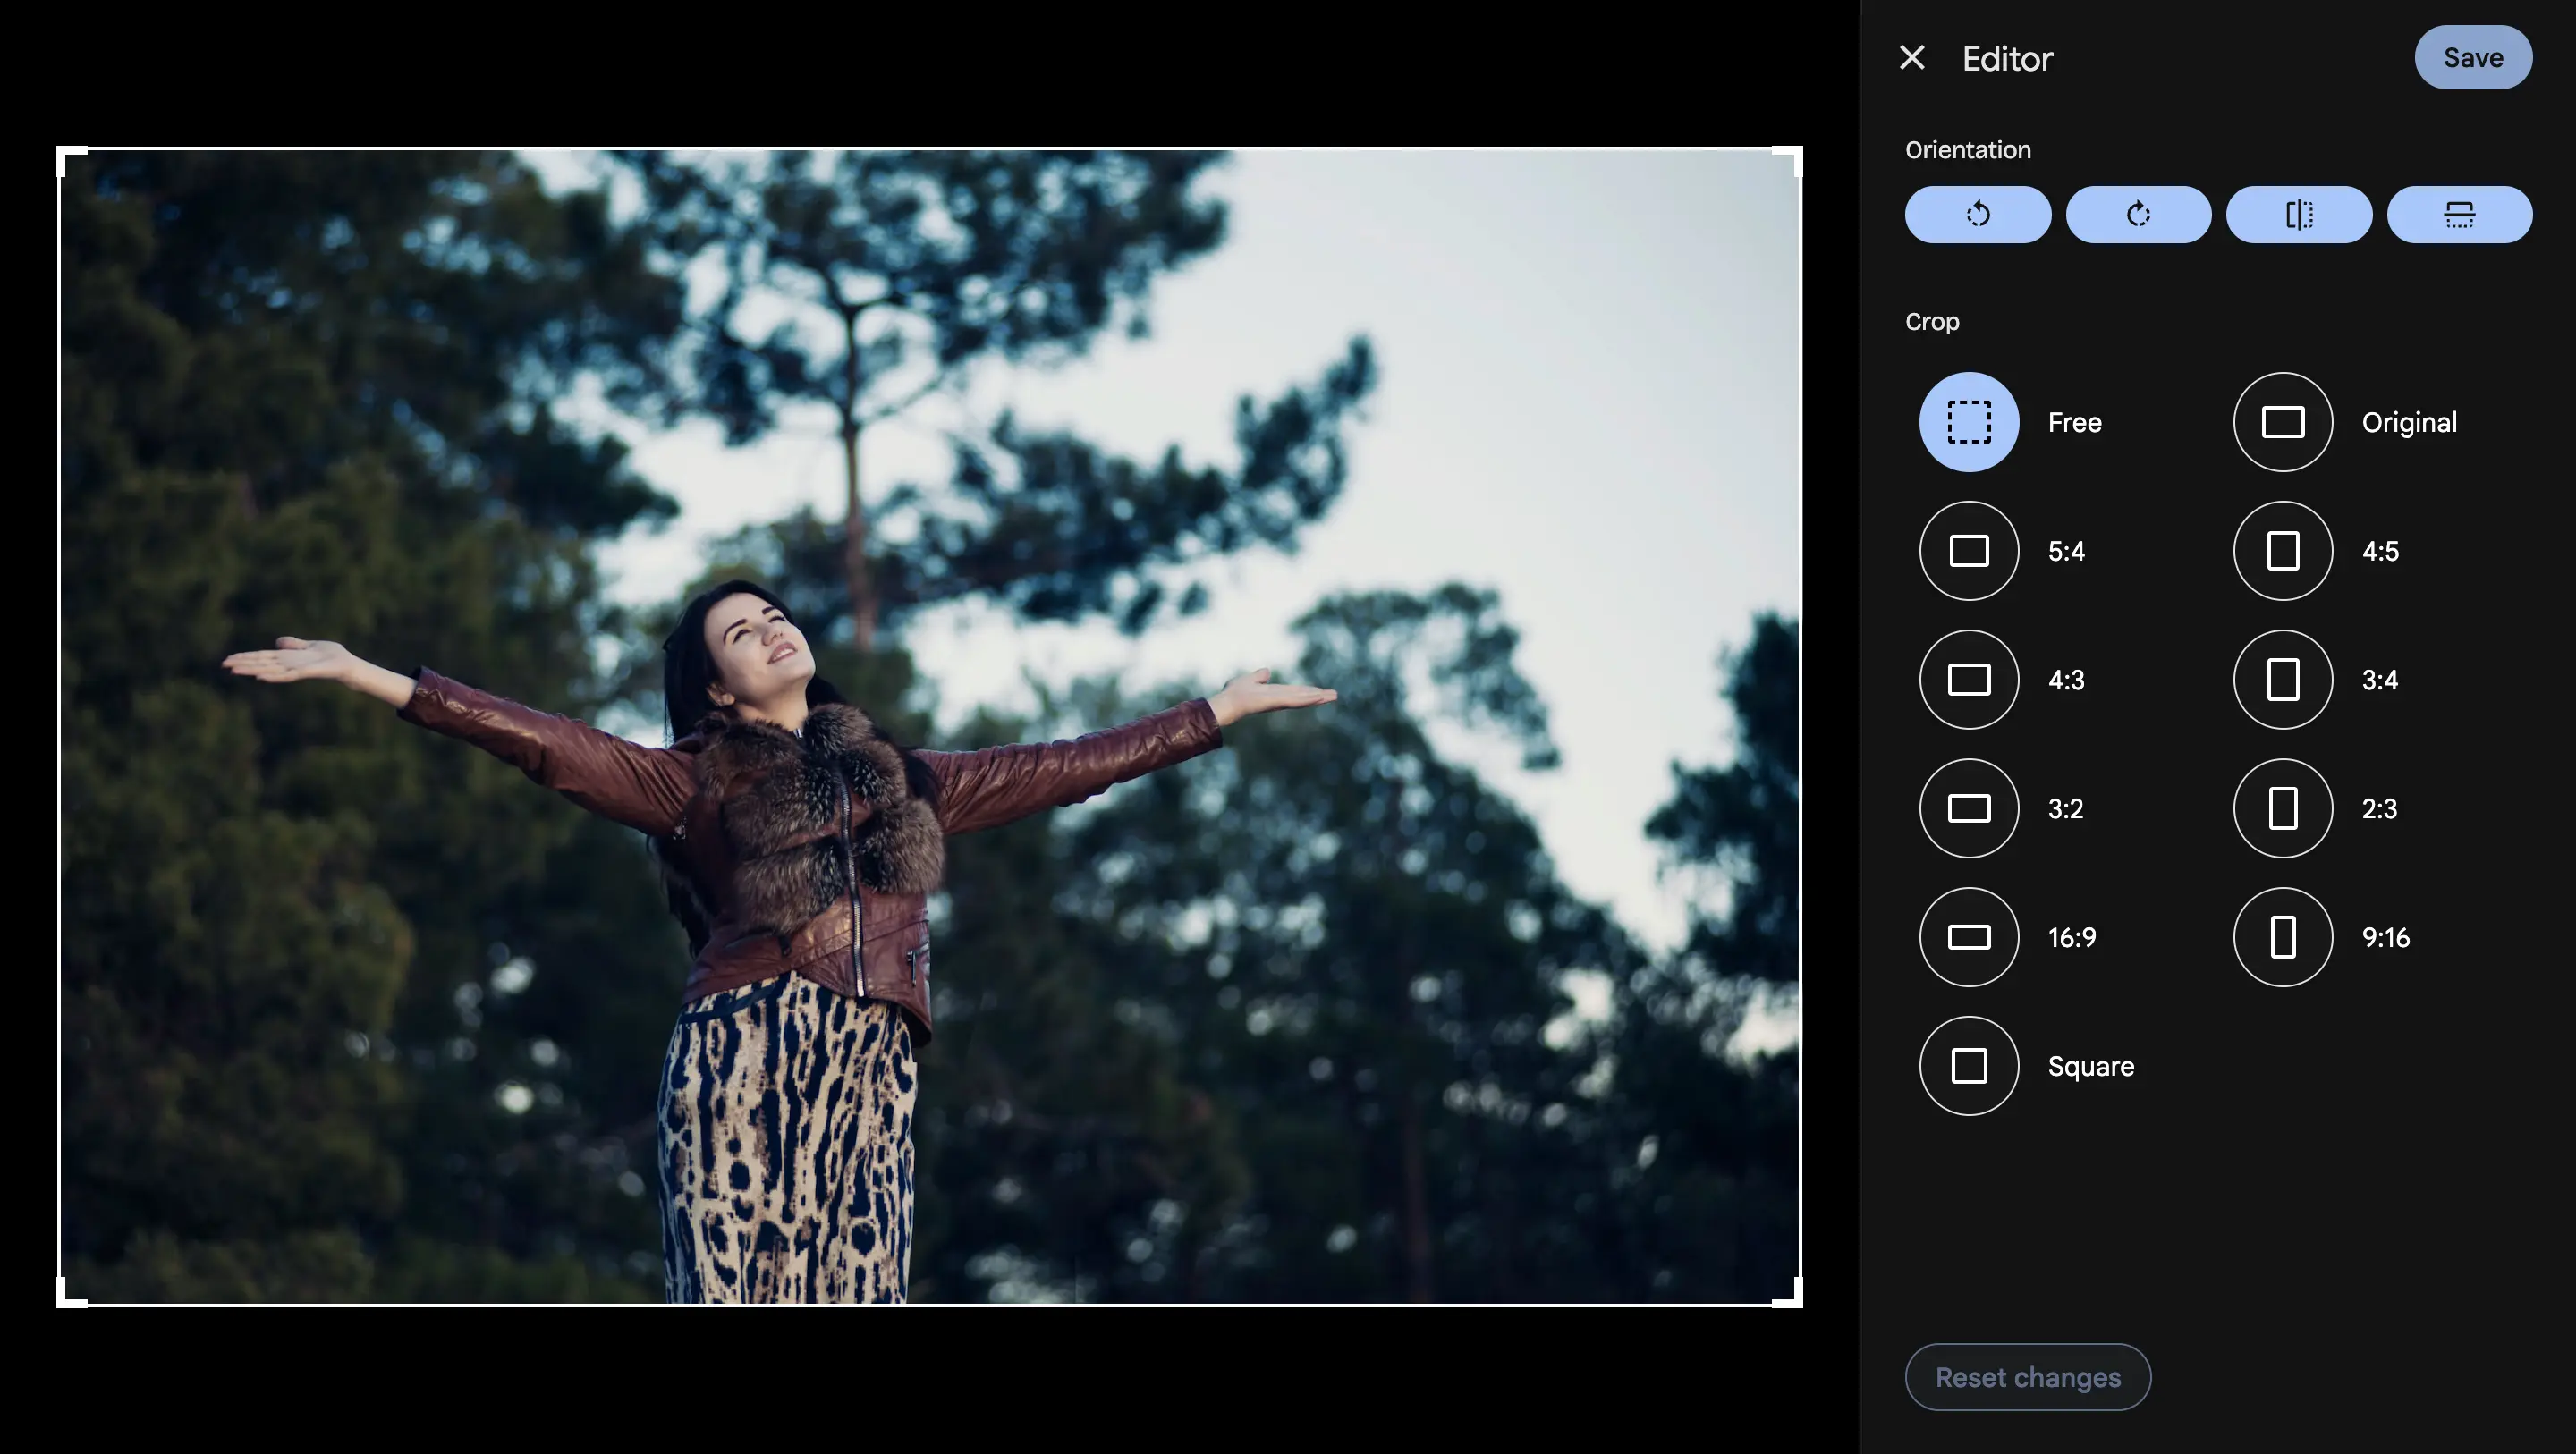Click the photo of the woman in the crop area
The image size is (2576, 1454).
click(x=929, y=727)
